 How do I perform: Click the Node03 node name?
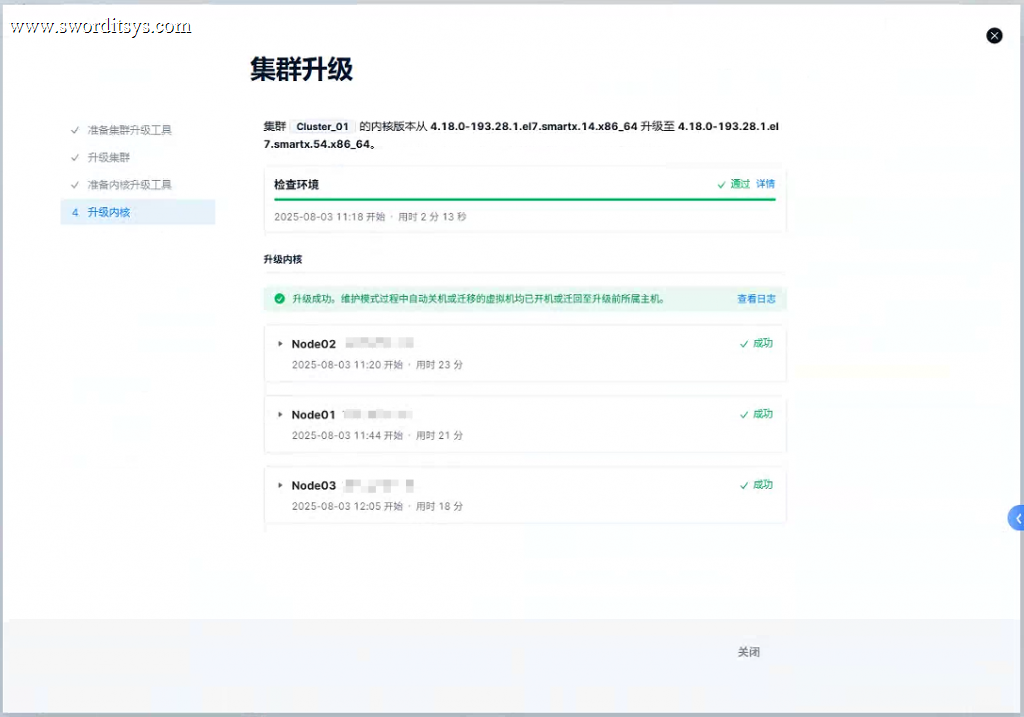[x=313, y=486]
